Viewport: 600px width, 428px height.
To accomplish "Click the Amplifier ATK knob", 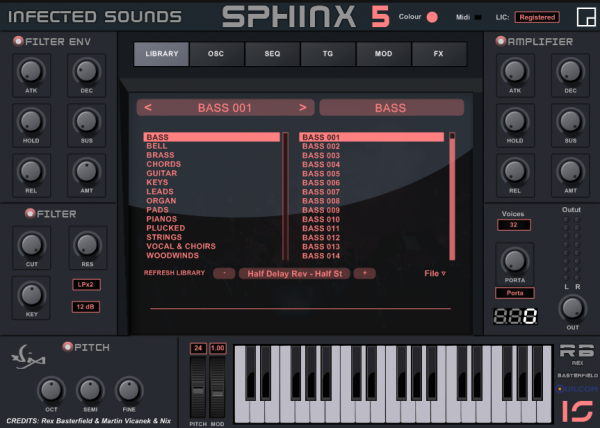I will point(515,71).
